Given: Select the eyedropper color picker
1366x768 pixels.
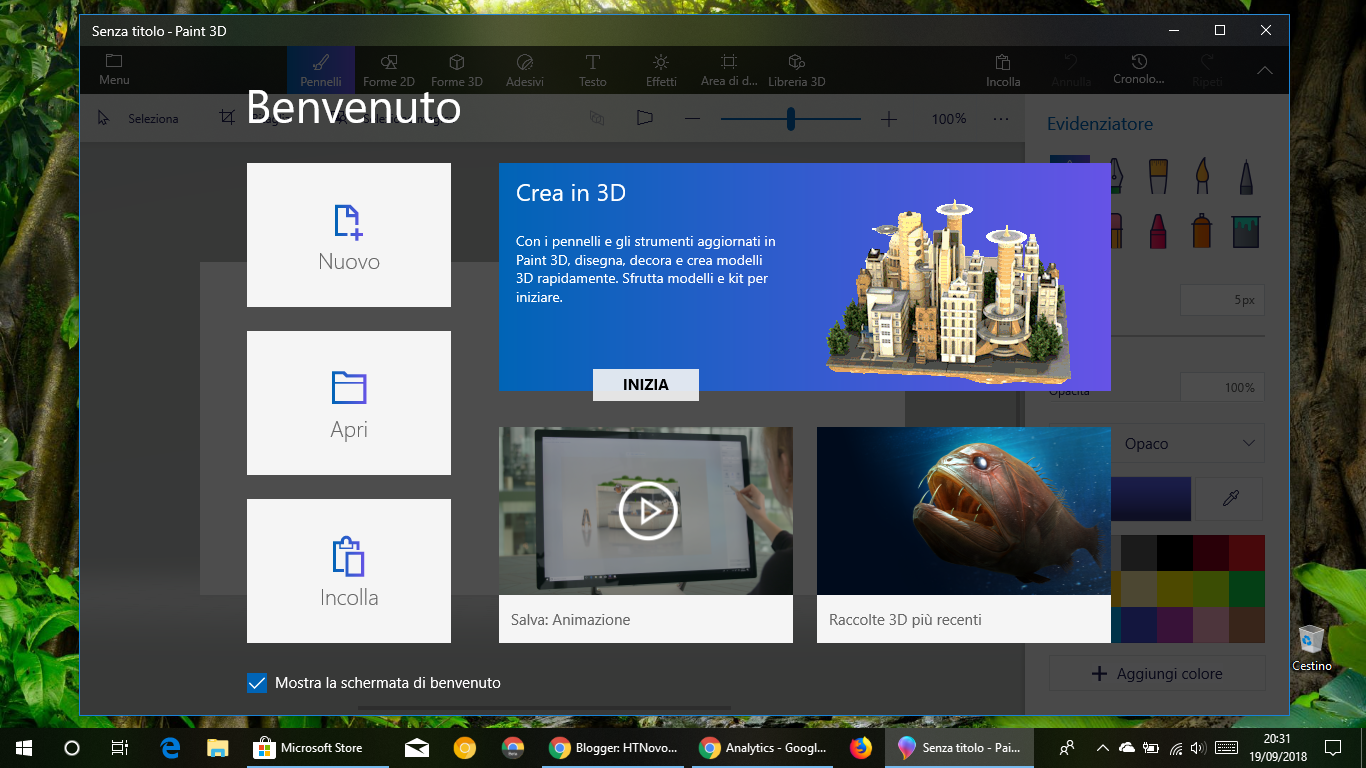Looking at the screenshot, I should [x=1231, y=498].
